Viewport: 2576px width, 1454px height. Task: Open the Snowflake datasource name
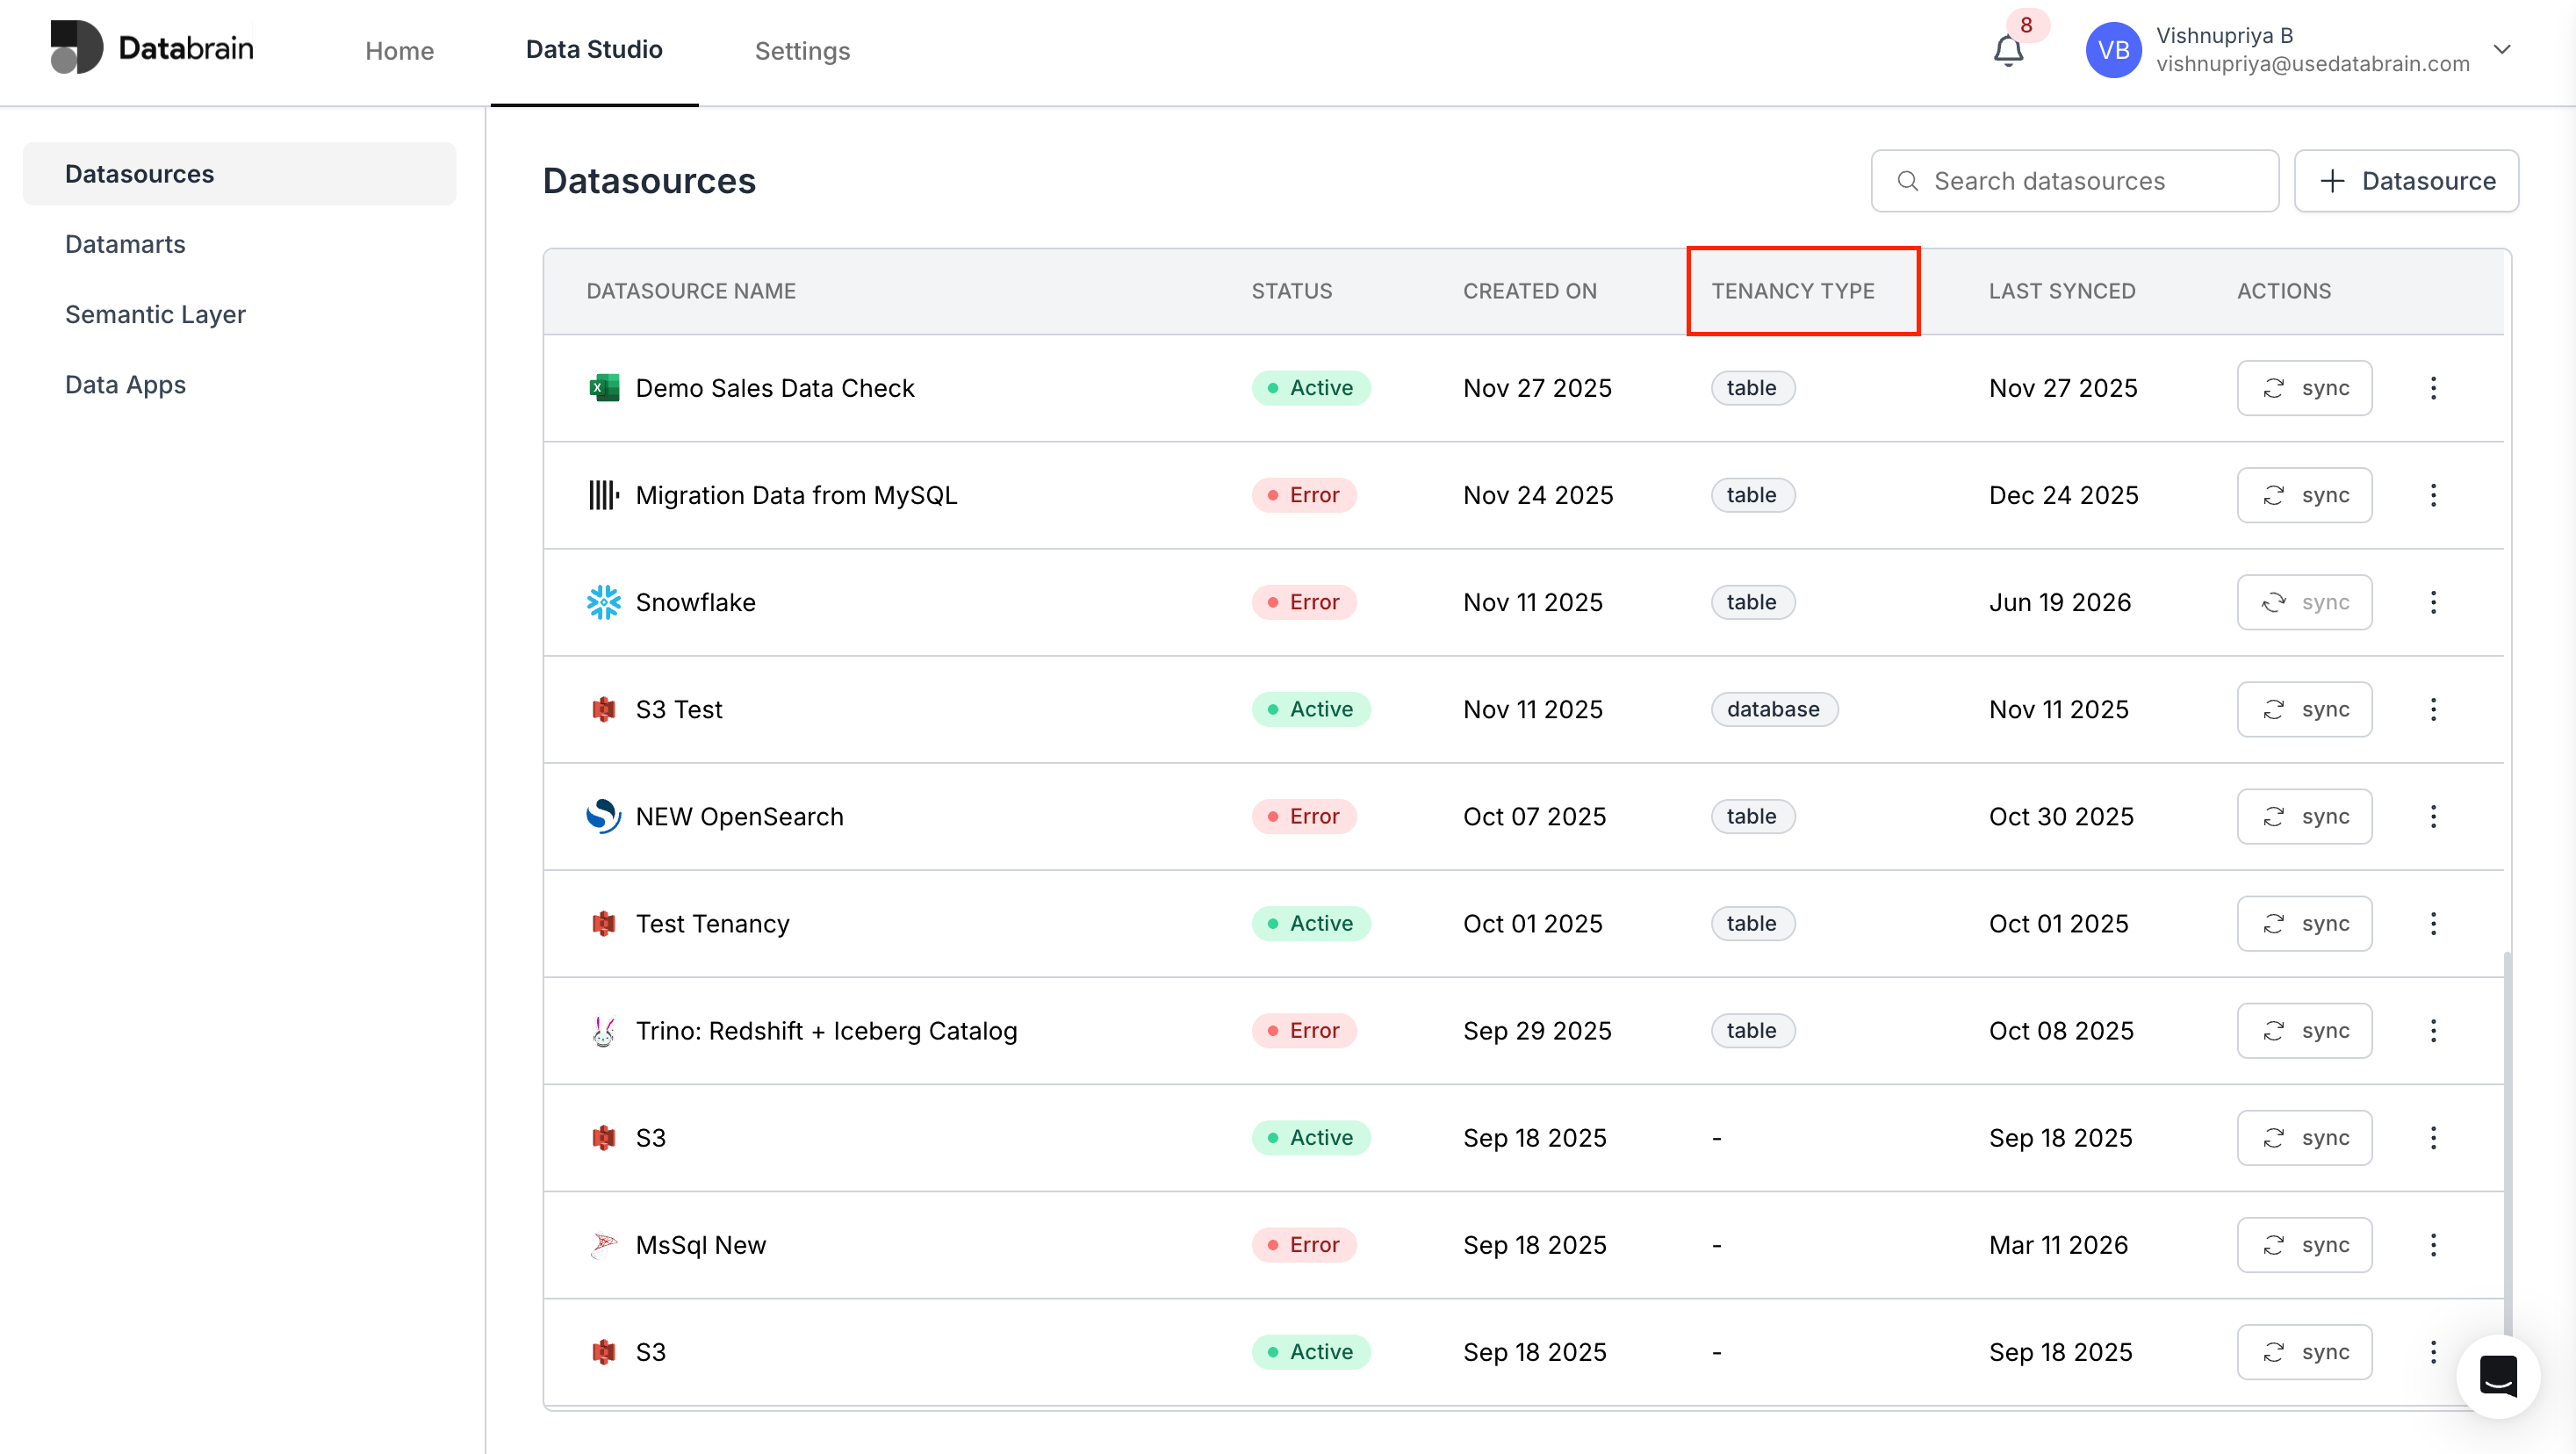pyautogui.click(x=695, y=602)
